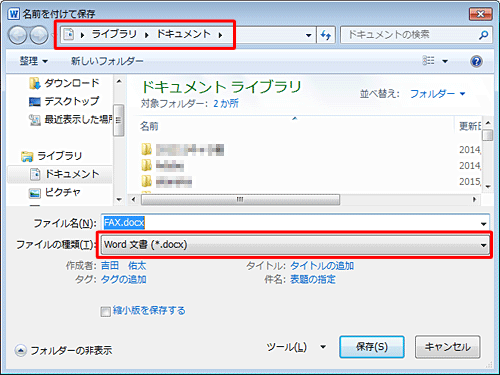Click the ドキュメント library icon in sidebar
Screen dimensions: 500x375
(35, 174)
